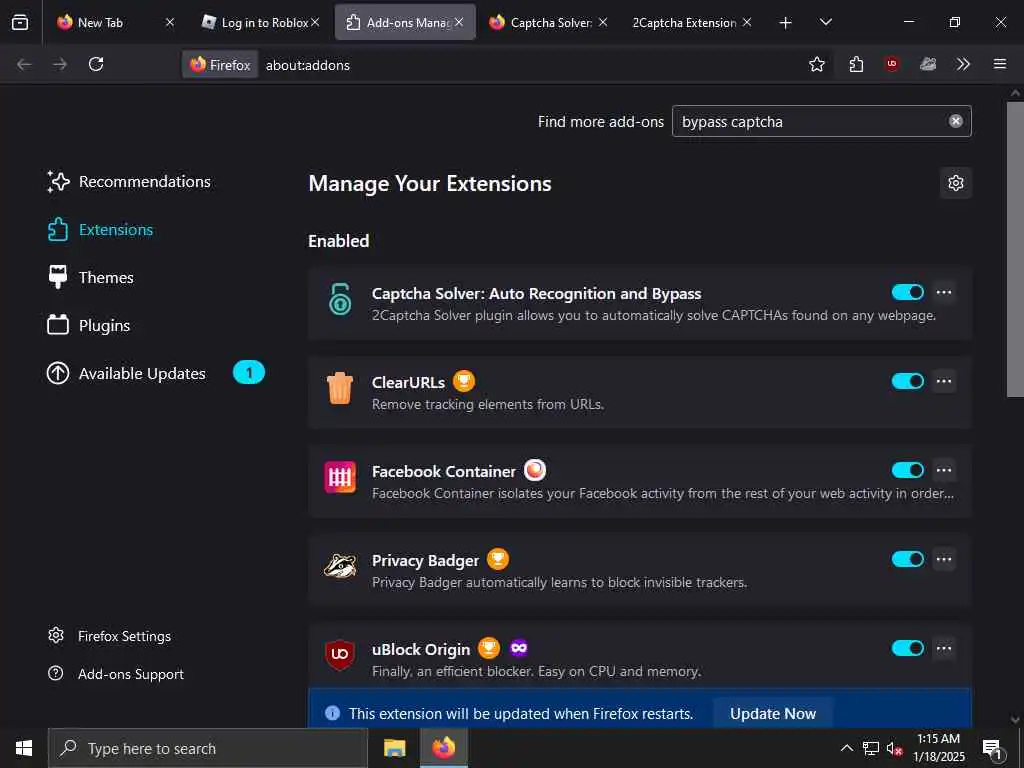Open Themes section in sidebar
The height and width of the screenshot is (768, 1024).
[x=91, y=278]
